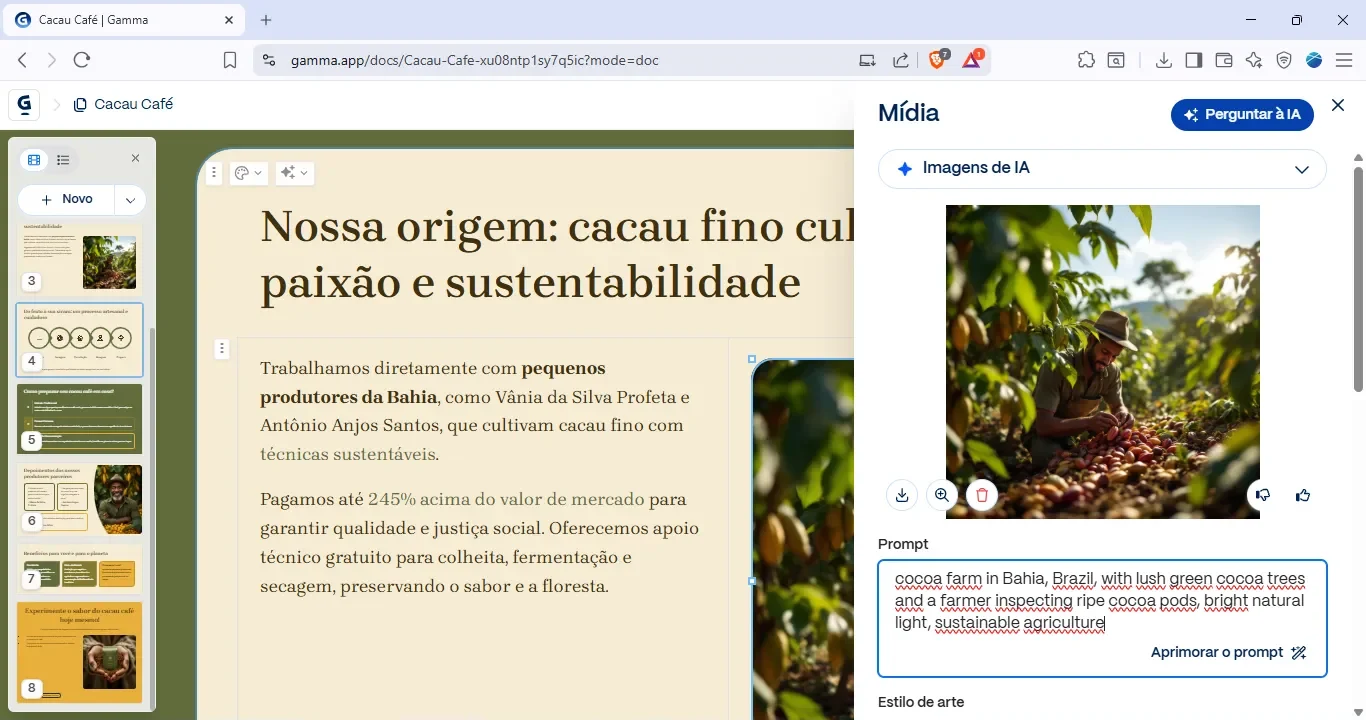Zoom into the generated image
Viewport: 1366px width, 720px height.
tap(942, 495)
